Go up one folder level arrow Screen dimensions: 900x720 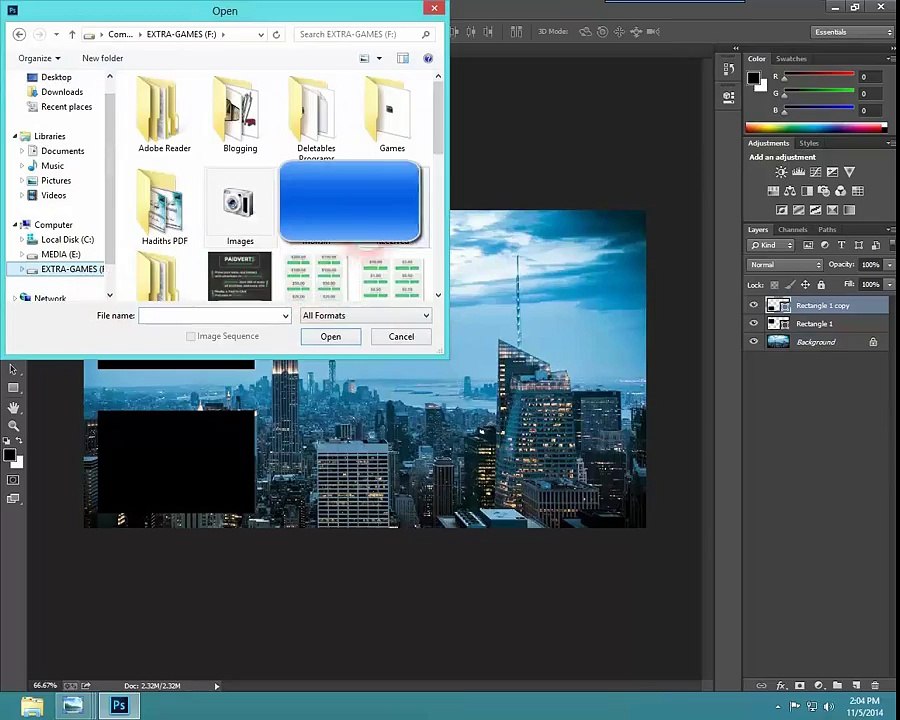(x=72, y=34)
